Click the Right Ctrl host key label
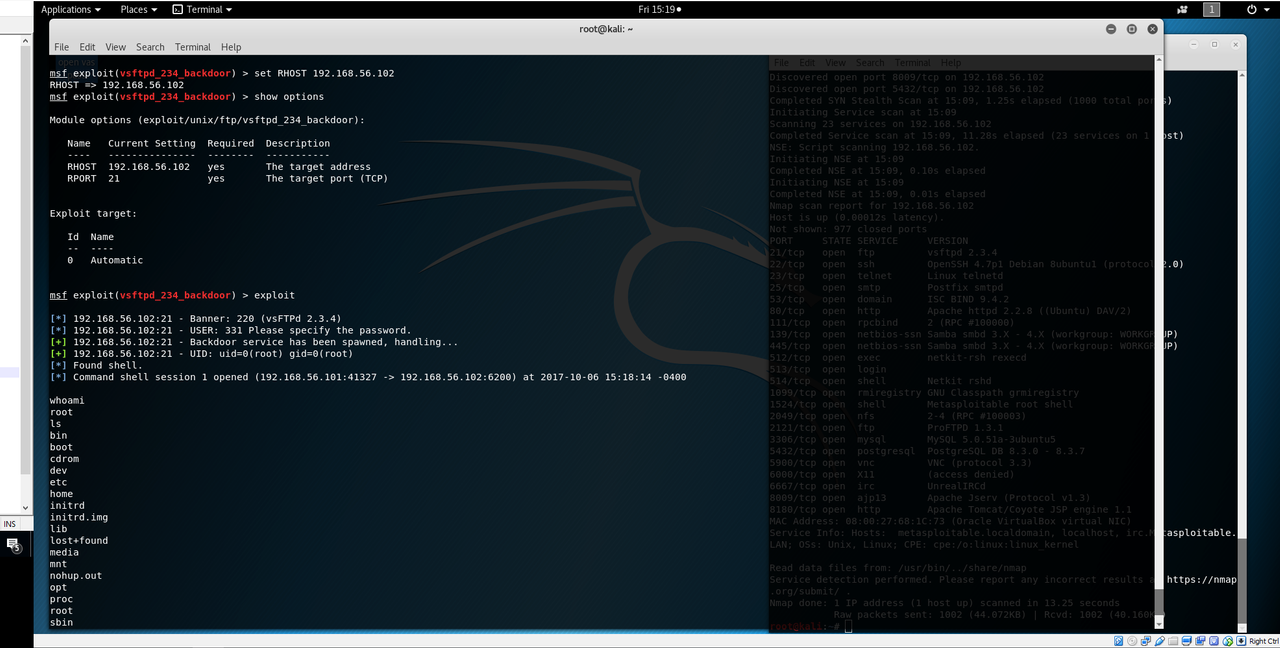This screenshot has height=648, width=1280. coord(1263,641)
